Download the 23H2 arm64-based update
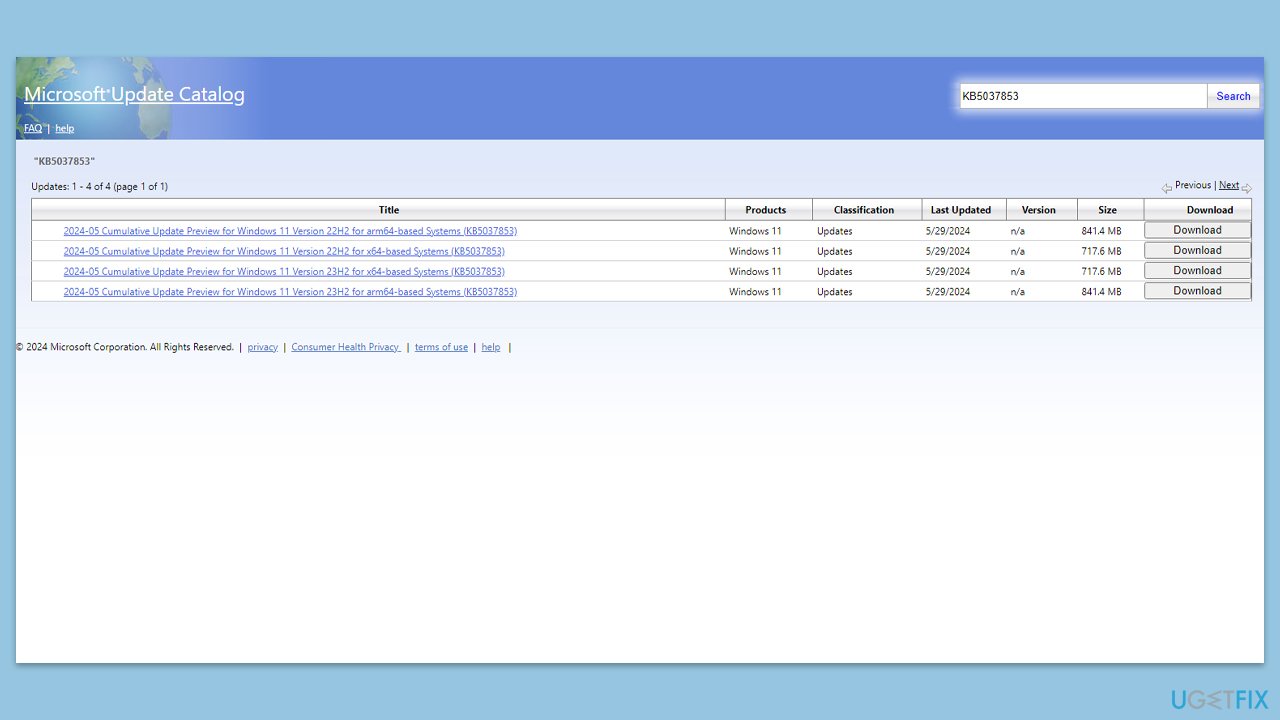 point(1197,291)
